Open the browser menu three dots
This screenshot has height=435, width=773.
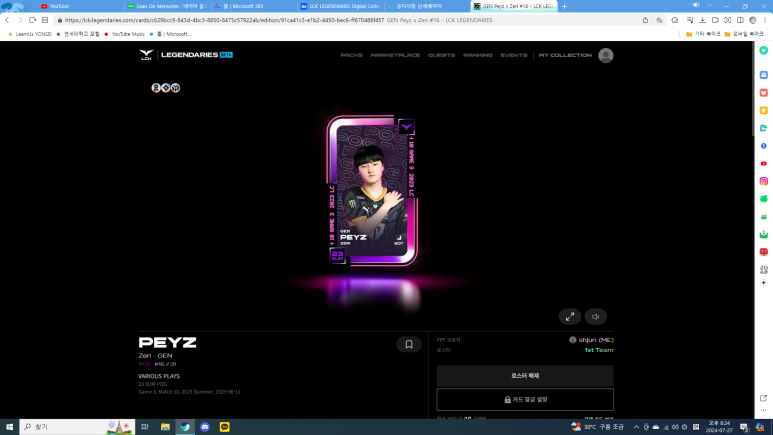[x=765, y=20]
